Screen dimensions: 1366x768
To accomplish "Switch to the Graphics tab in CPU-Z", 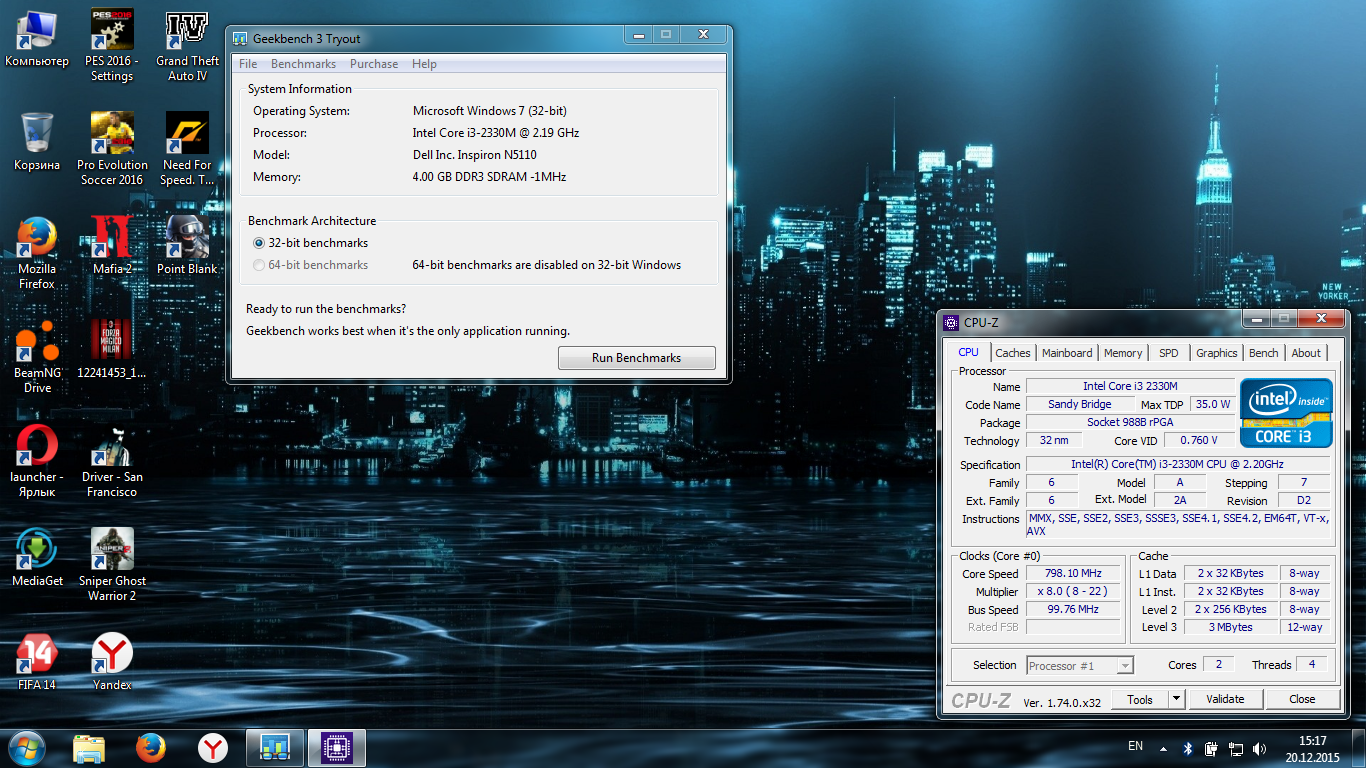I will click(x=1216, y=353).
